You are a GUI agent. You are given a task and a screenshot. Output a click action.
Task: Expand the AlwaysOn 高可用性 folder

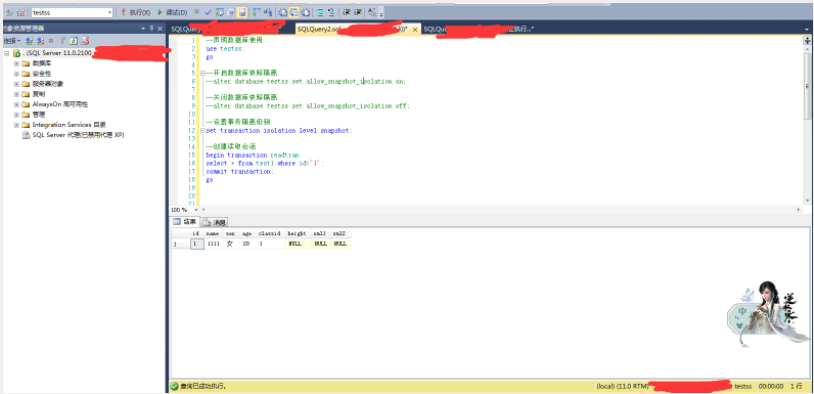[x=17, y=104]
